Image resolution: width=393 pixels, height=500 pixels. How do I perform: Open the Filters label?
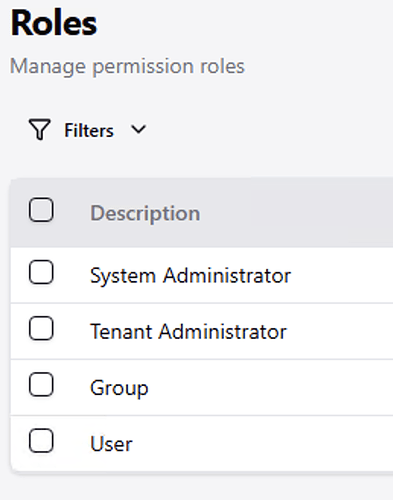(x=89, y=130)
